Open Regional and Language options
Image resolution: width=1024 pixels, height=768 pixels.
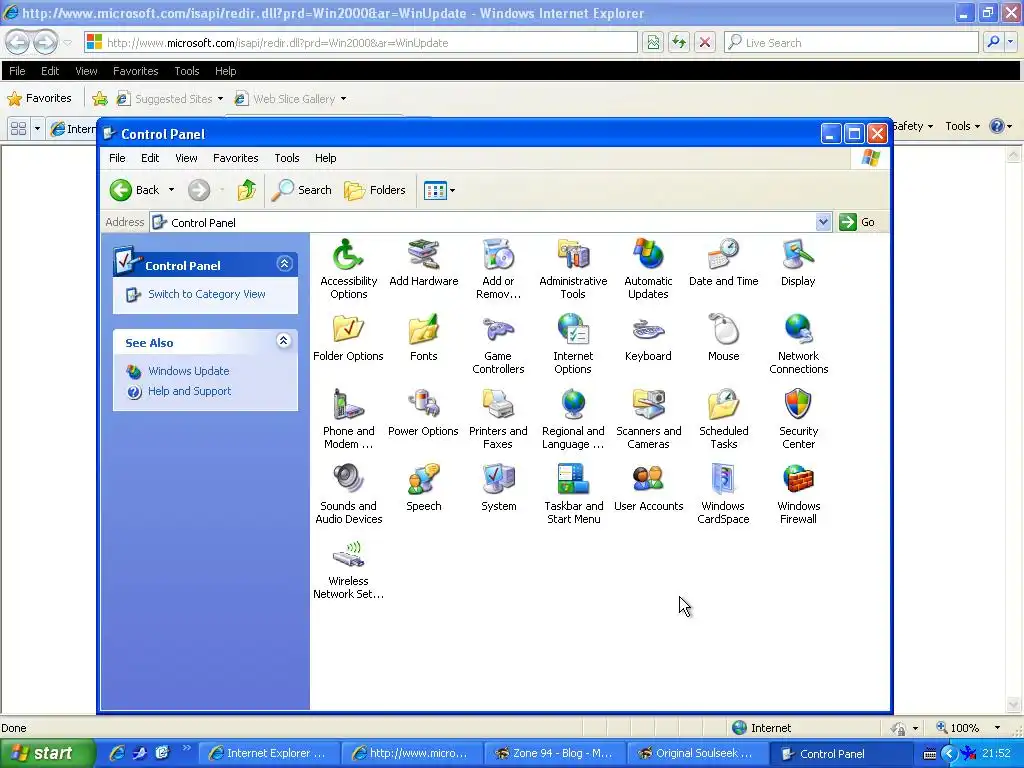[573, 419]
